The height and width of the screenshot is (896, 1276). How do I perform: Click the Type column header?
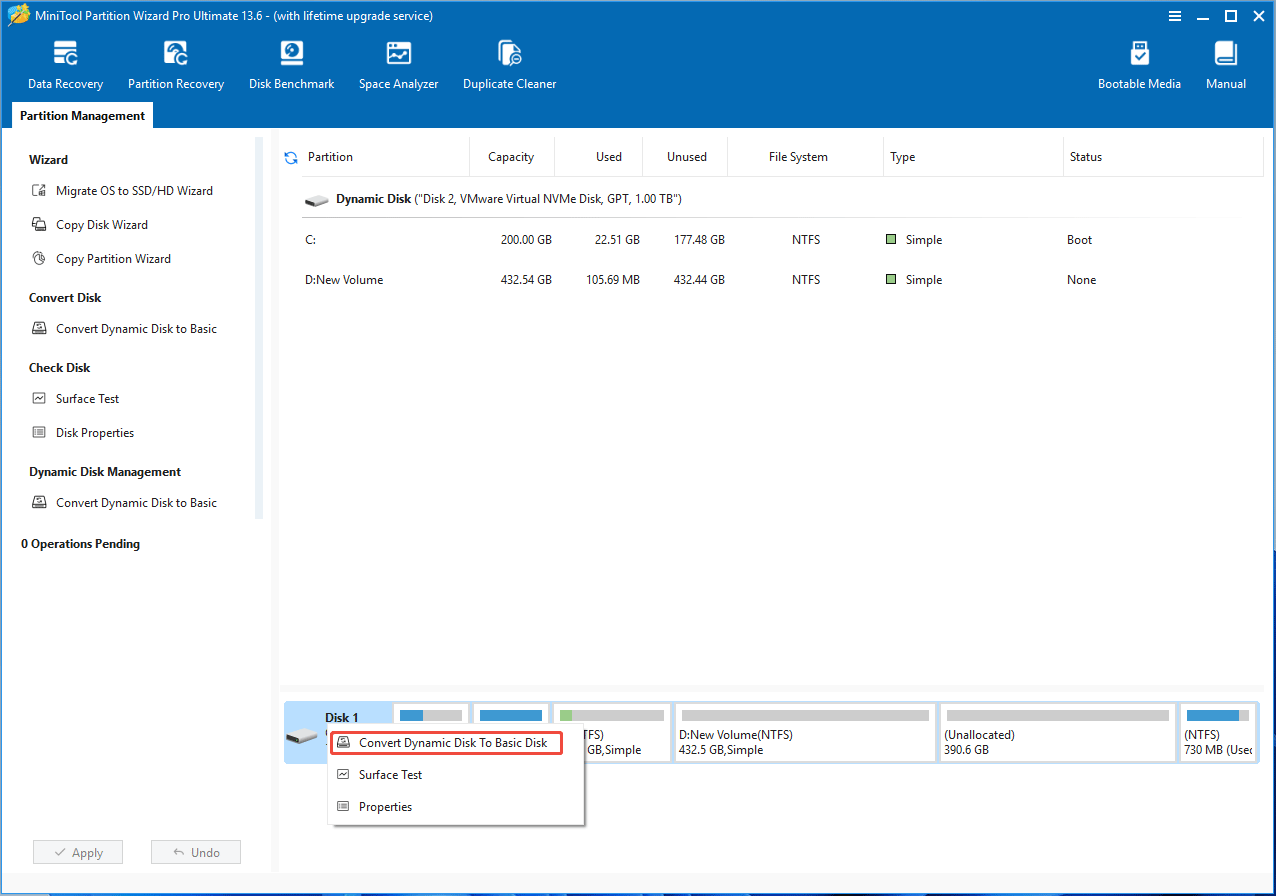click(x=903, y=157)
